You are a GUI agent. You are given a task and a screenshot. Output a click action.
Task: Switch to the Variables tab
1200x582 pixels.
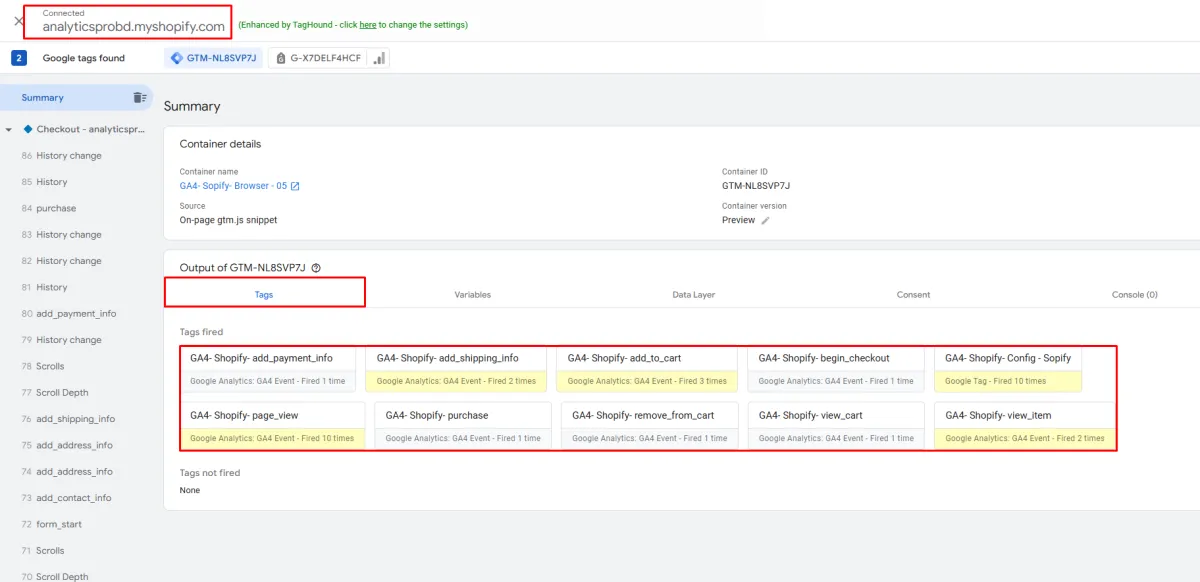tap(472, 294)
